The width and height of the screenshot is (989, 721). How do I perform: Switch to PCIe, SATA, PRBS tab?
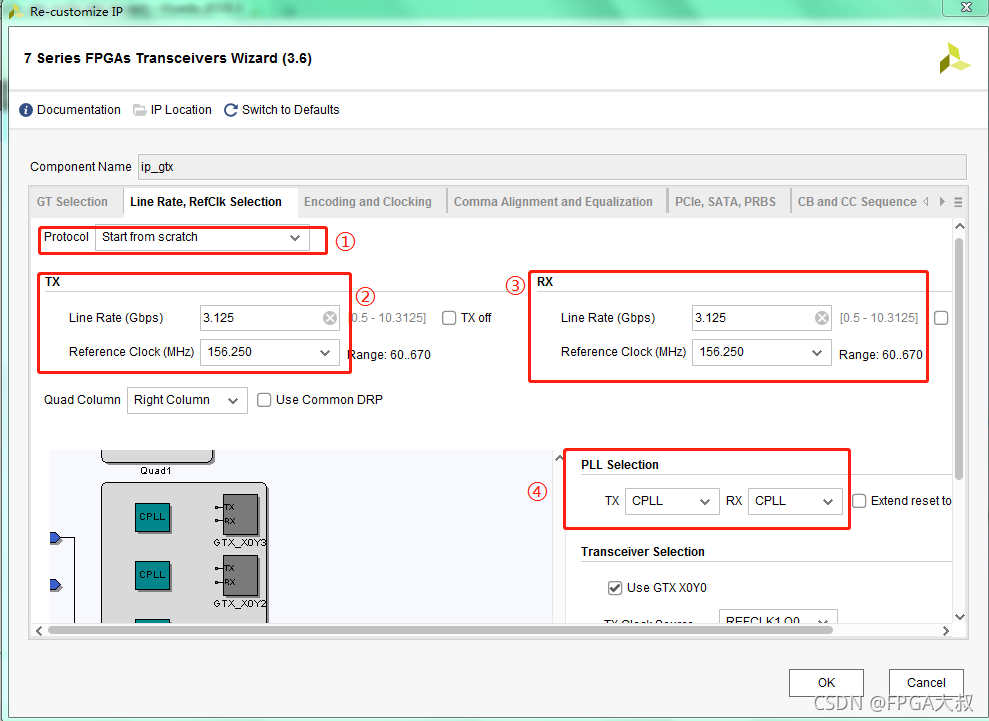coord(725,202)
